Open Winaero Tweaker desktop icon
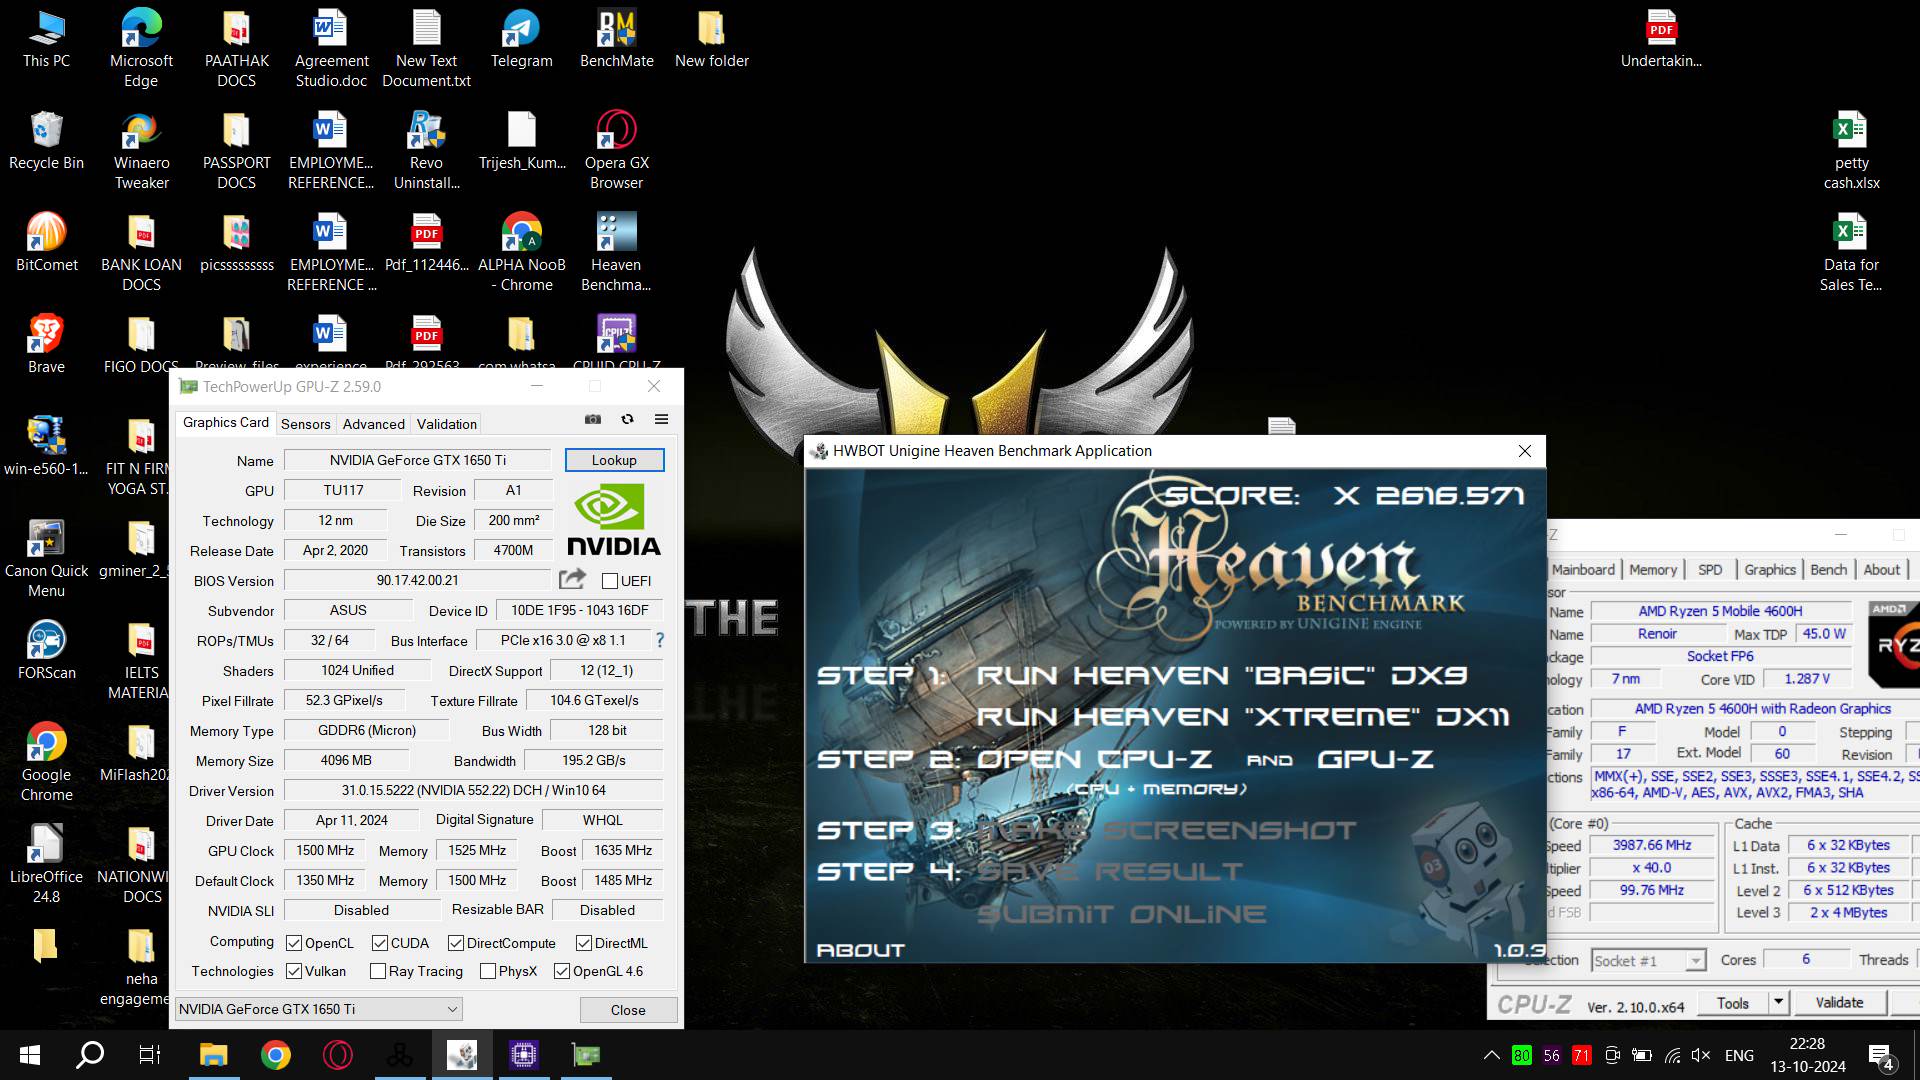Viewport: 1920px width, 1080px height. pyautogui.click(x=141, y=150)
